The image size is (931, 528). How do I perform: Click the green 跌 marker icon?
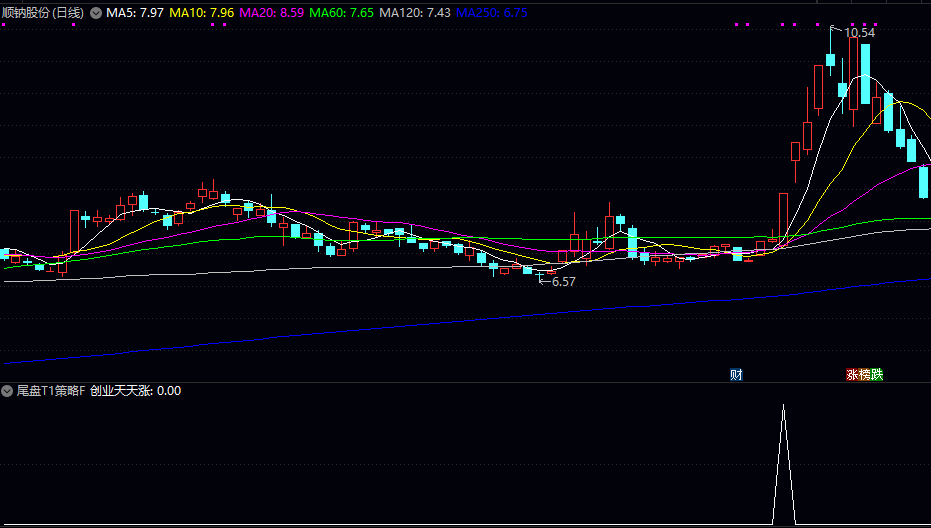[x=877, y=375]
